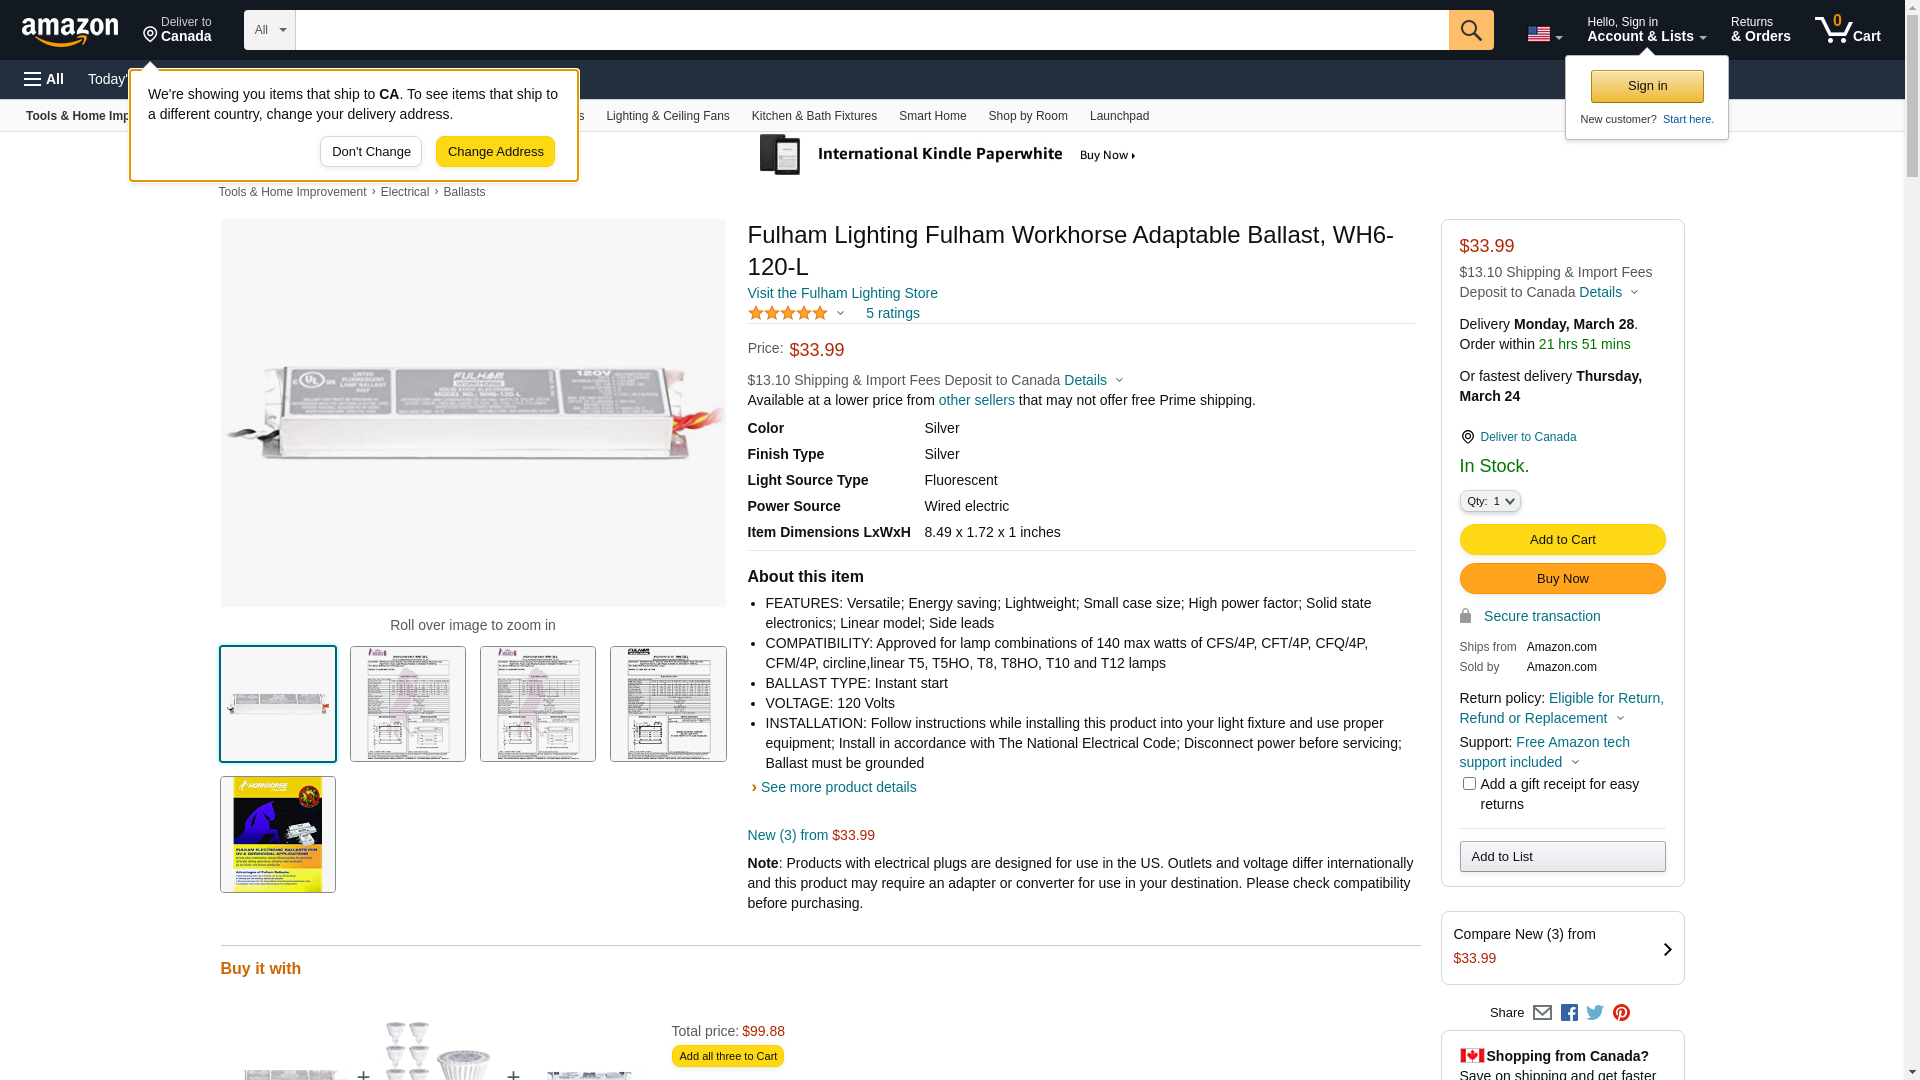Click the Change Address button

coord(495,152)
